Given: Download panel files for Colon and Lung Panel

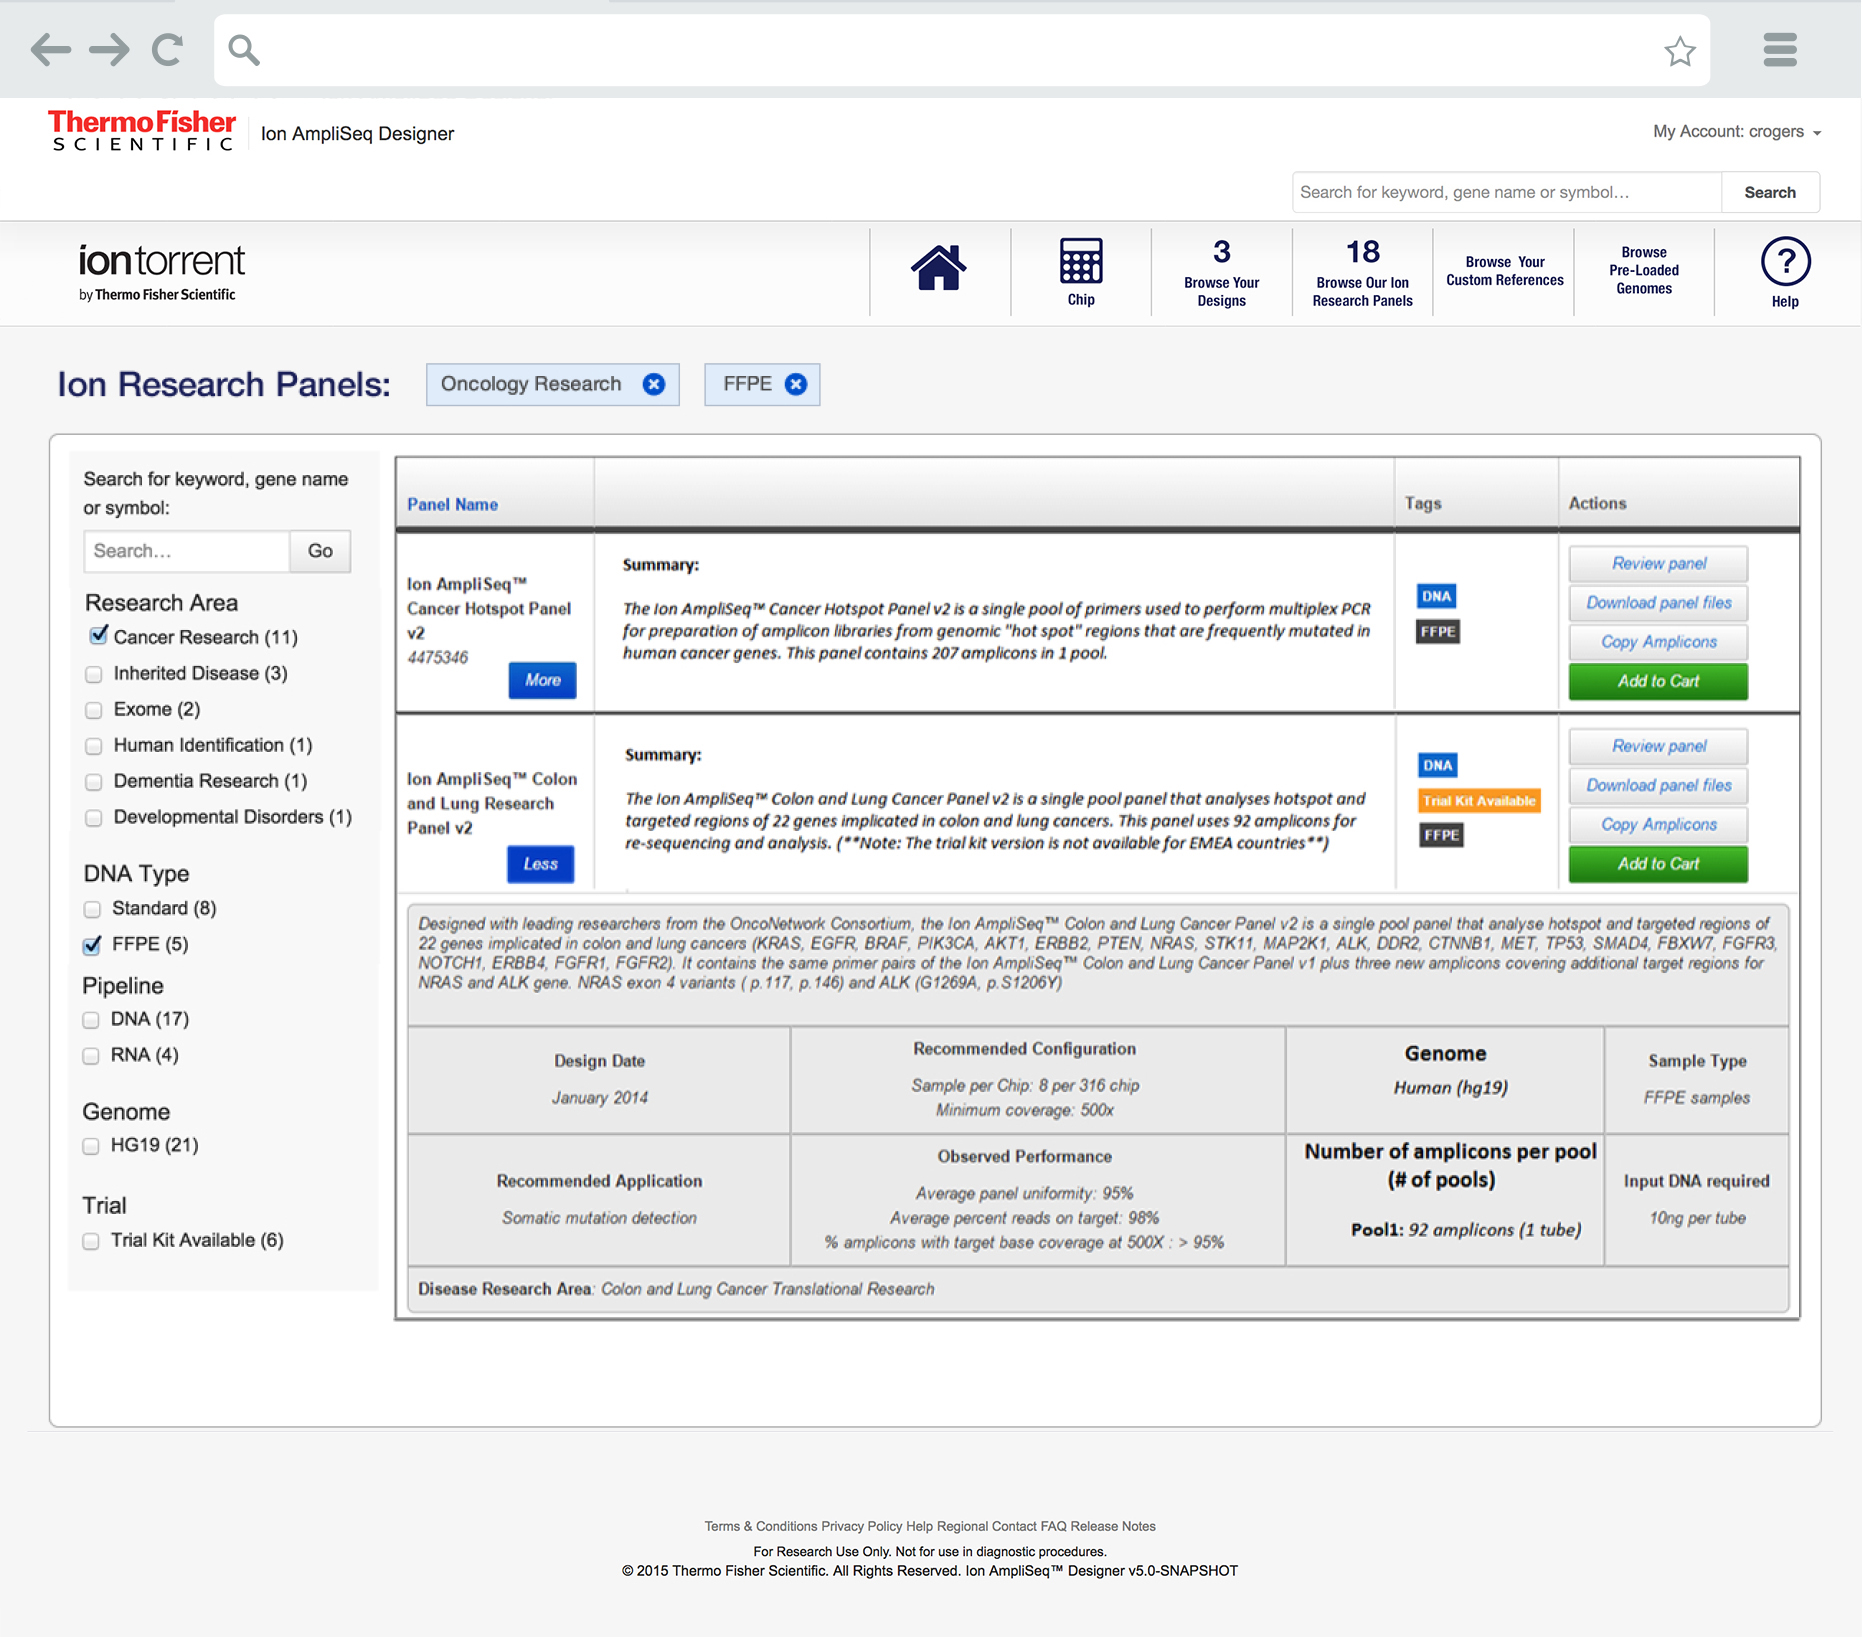Looking at the screenshot, I should click(x=1658, y=785).
